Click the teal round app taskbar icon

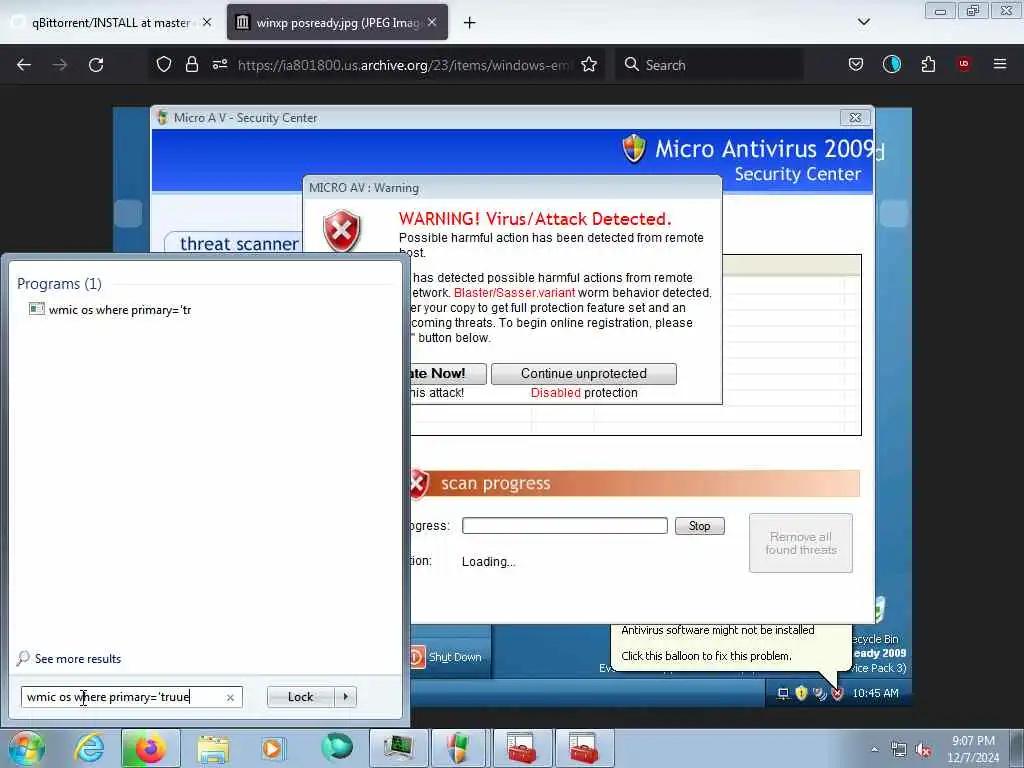point(336,747)
